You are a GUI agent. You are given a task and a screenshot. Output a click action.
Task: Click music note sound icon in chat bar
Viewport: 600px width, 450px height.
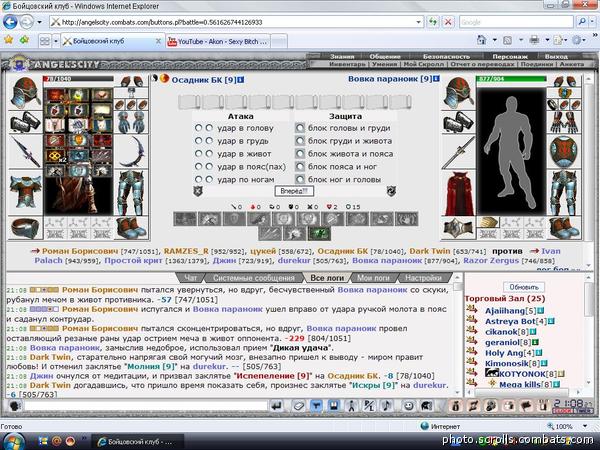[x=387, y=406]
